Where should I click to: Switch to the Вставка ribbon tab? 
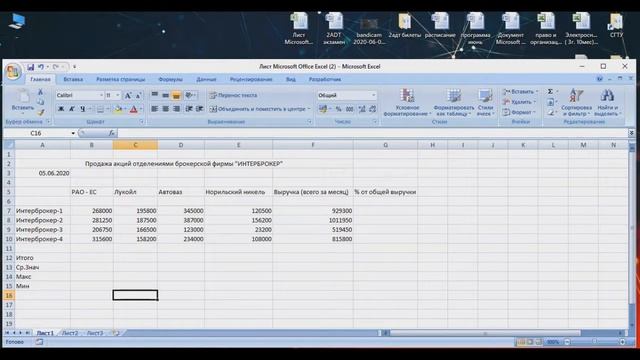[73, 79]
